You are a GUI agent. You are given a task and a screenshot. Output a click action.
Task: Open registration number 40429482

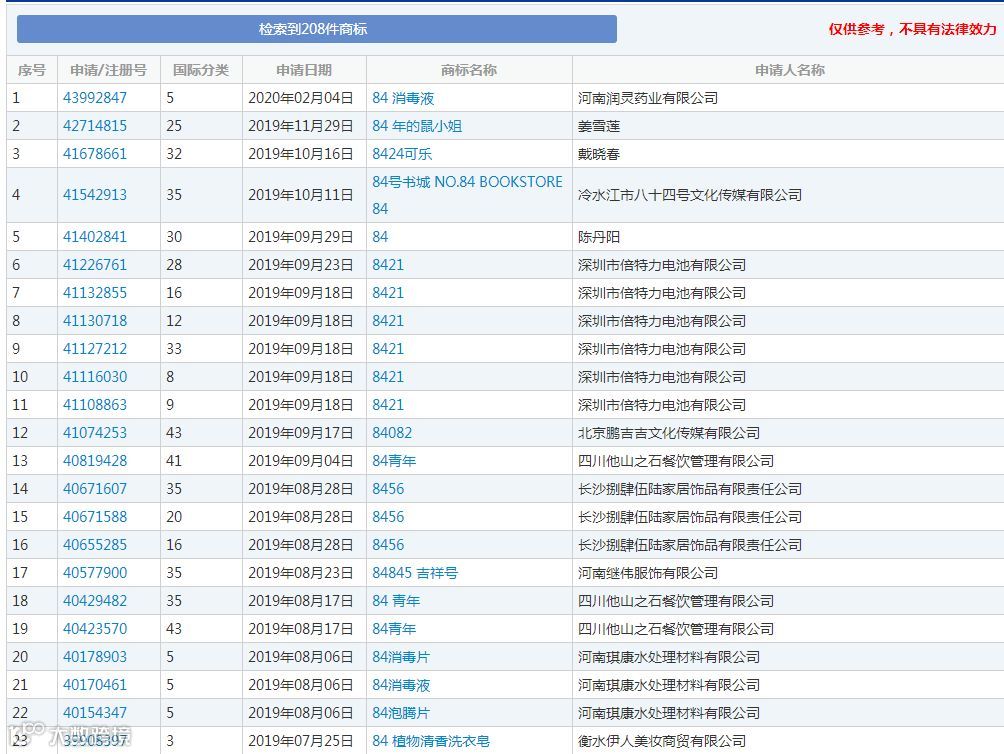pyautogui.click(x=95, y=601)
